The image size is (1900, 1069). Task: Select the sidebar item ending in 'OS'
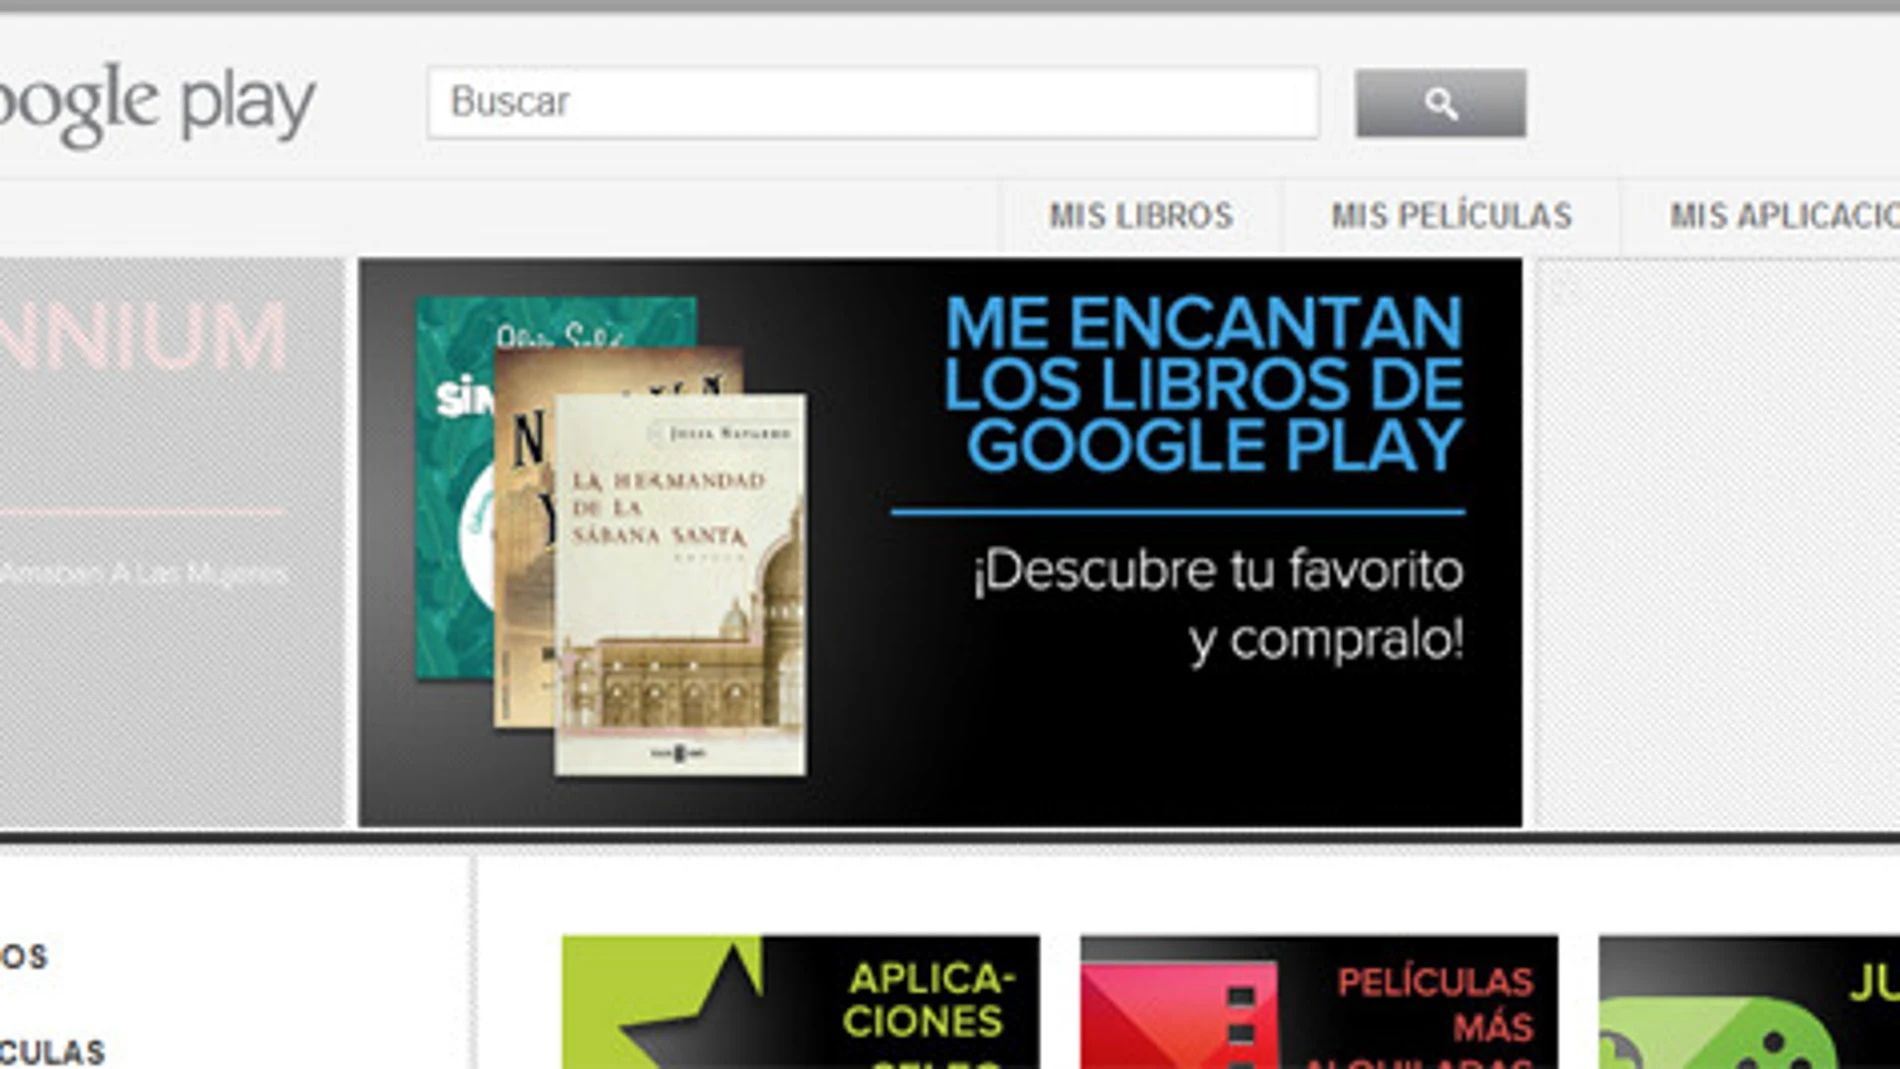pyautogui.click(x=24, y=957)
